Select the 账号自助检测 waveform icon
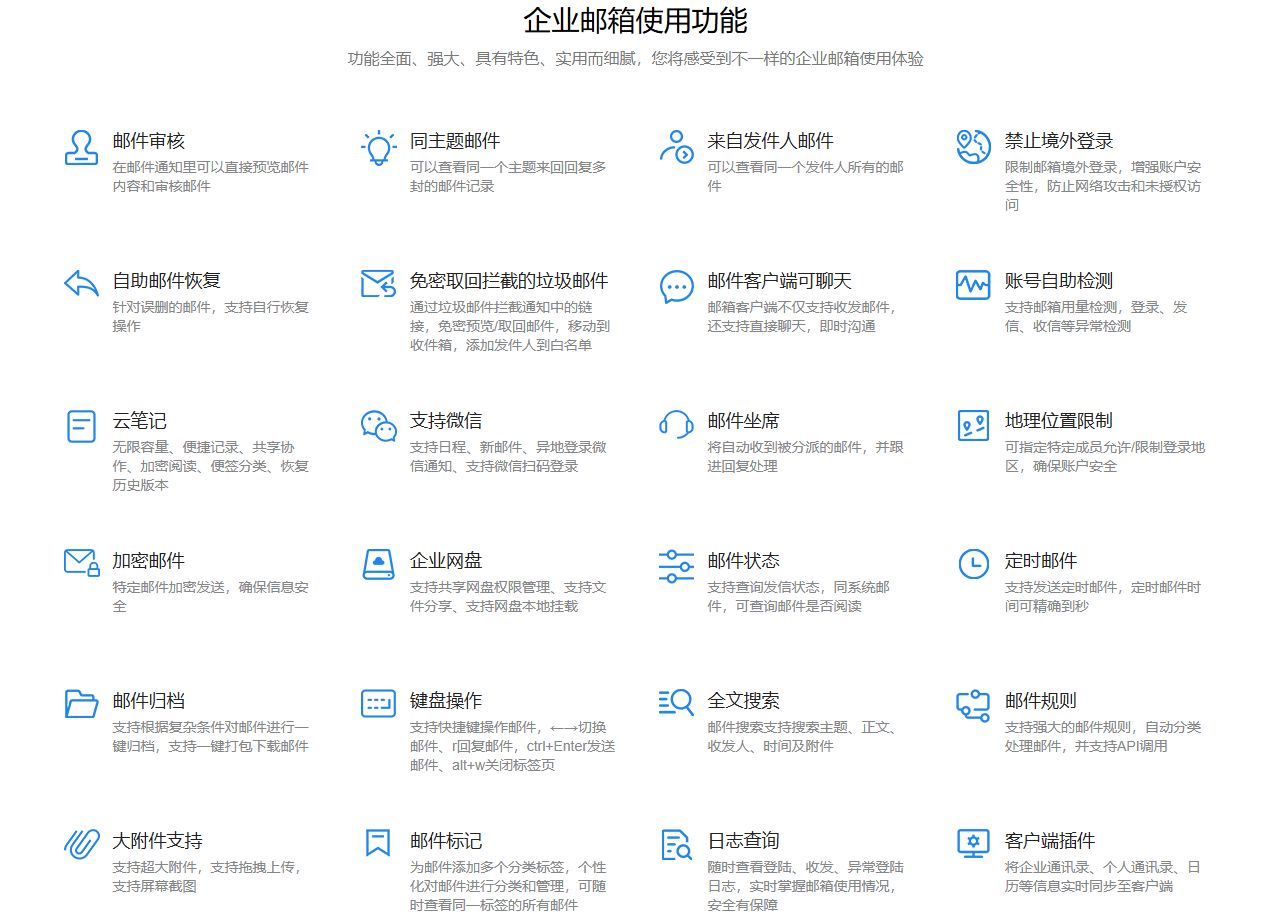The height and width of the screenshot is (919, 1267). pyautogui.click(x=972, y=285)
